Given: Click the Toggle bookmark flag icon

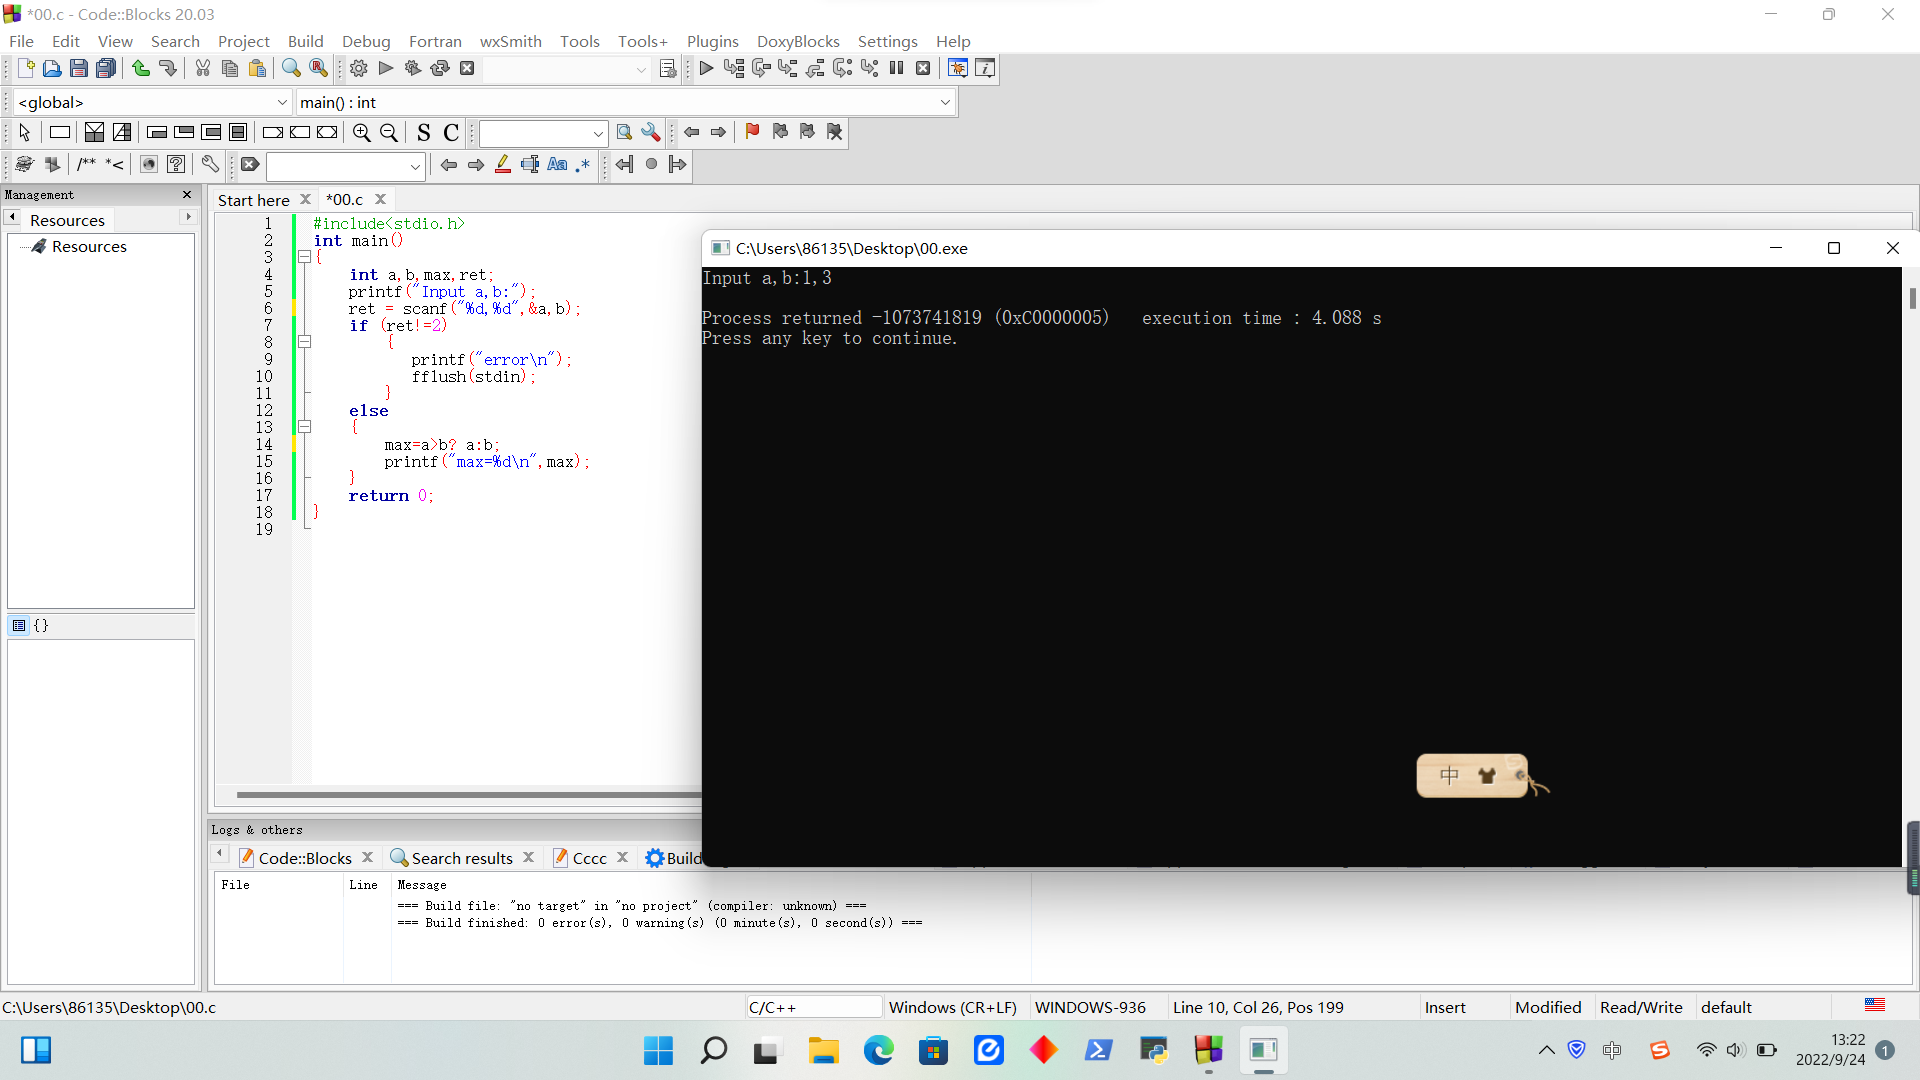Looking at the screenshot, I should [752, 132].
